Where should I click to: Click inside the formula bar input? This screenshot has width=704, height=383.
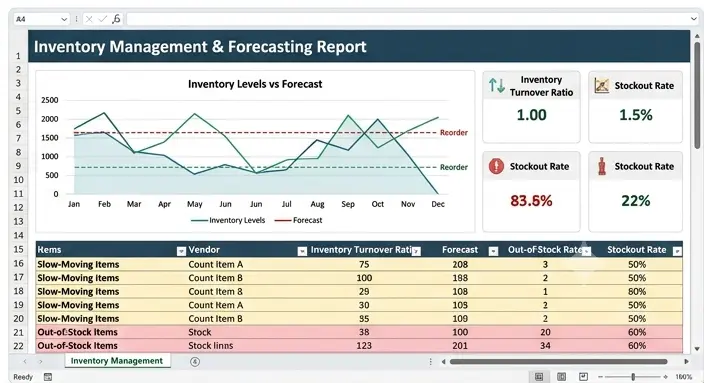[408, 19]
